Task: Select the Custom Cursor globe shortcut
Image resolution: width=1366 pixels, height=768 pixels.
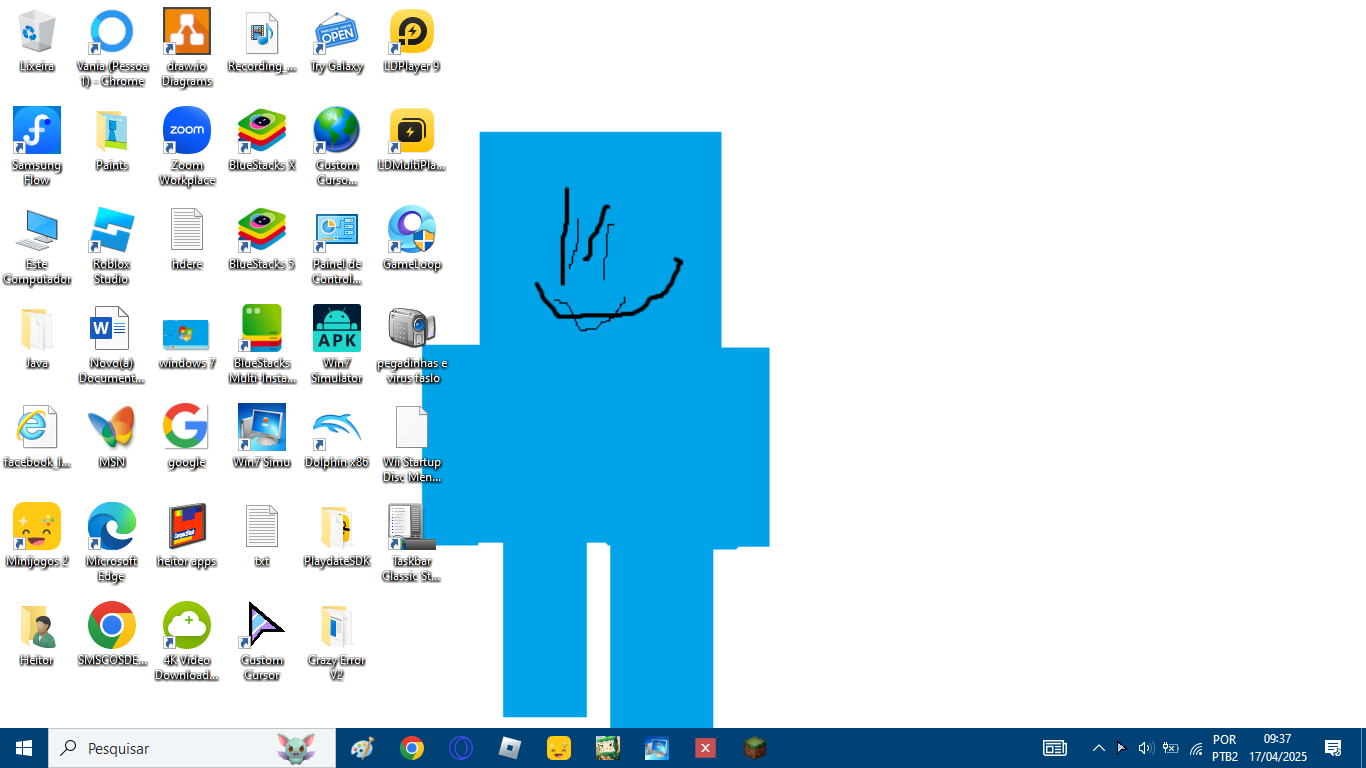Action: pyautogui.click(x=337, y=147)
